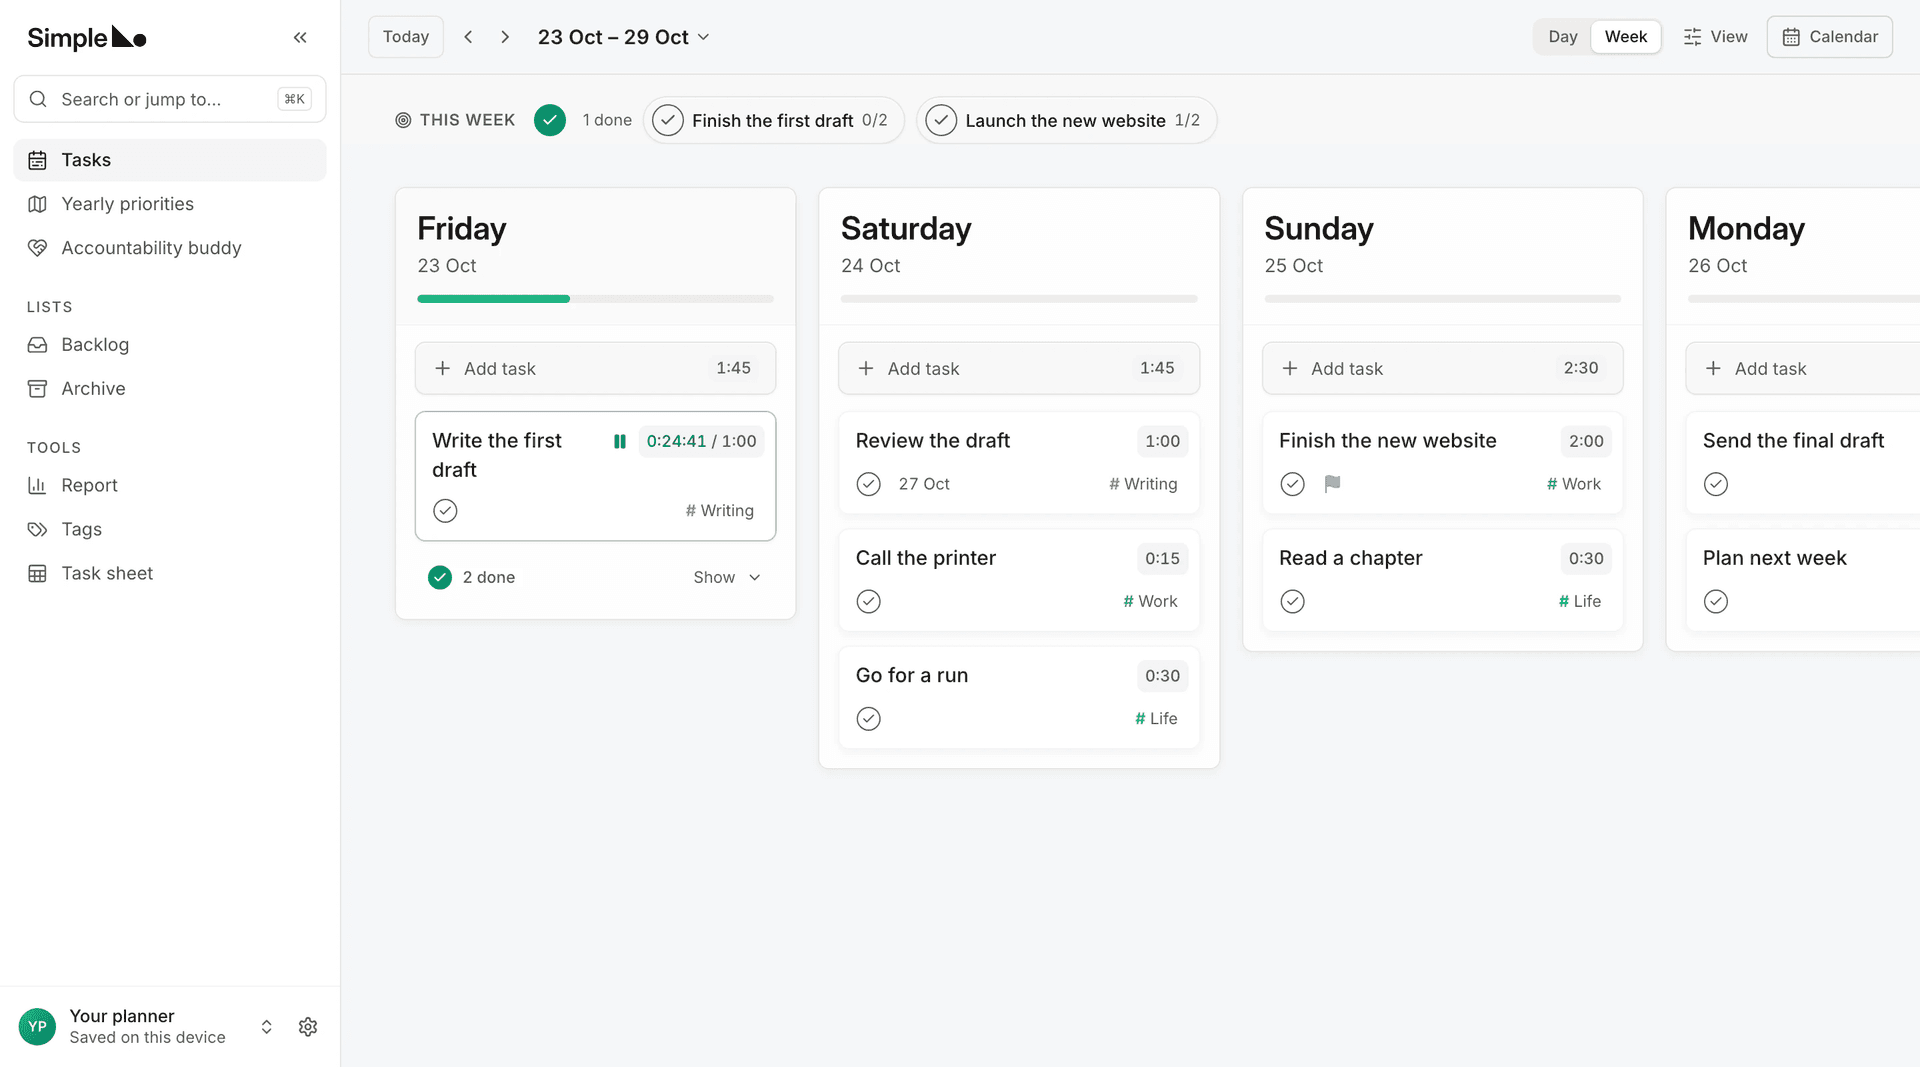Viewport: 1920px width, 1067px height.
Task: Open Yearly priorities in sidebar
Action: [170, 204]
